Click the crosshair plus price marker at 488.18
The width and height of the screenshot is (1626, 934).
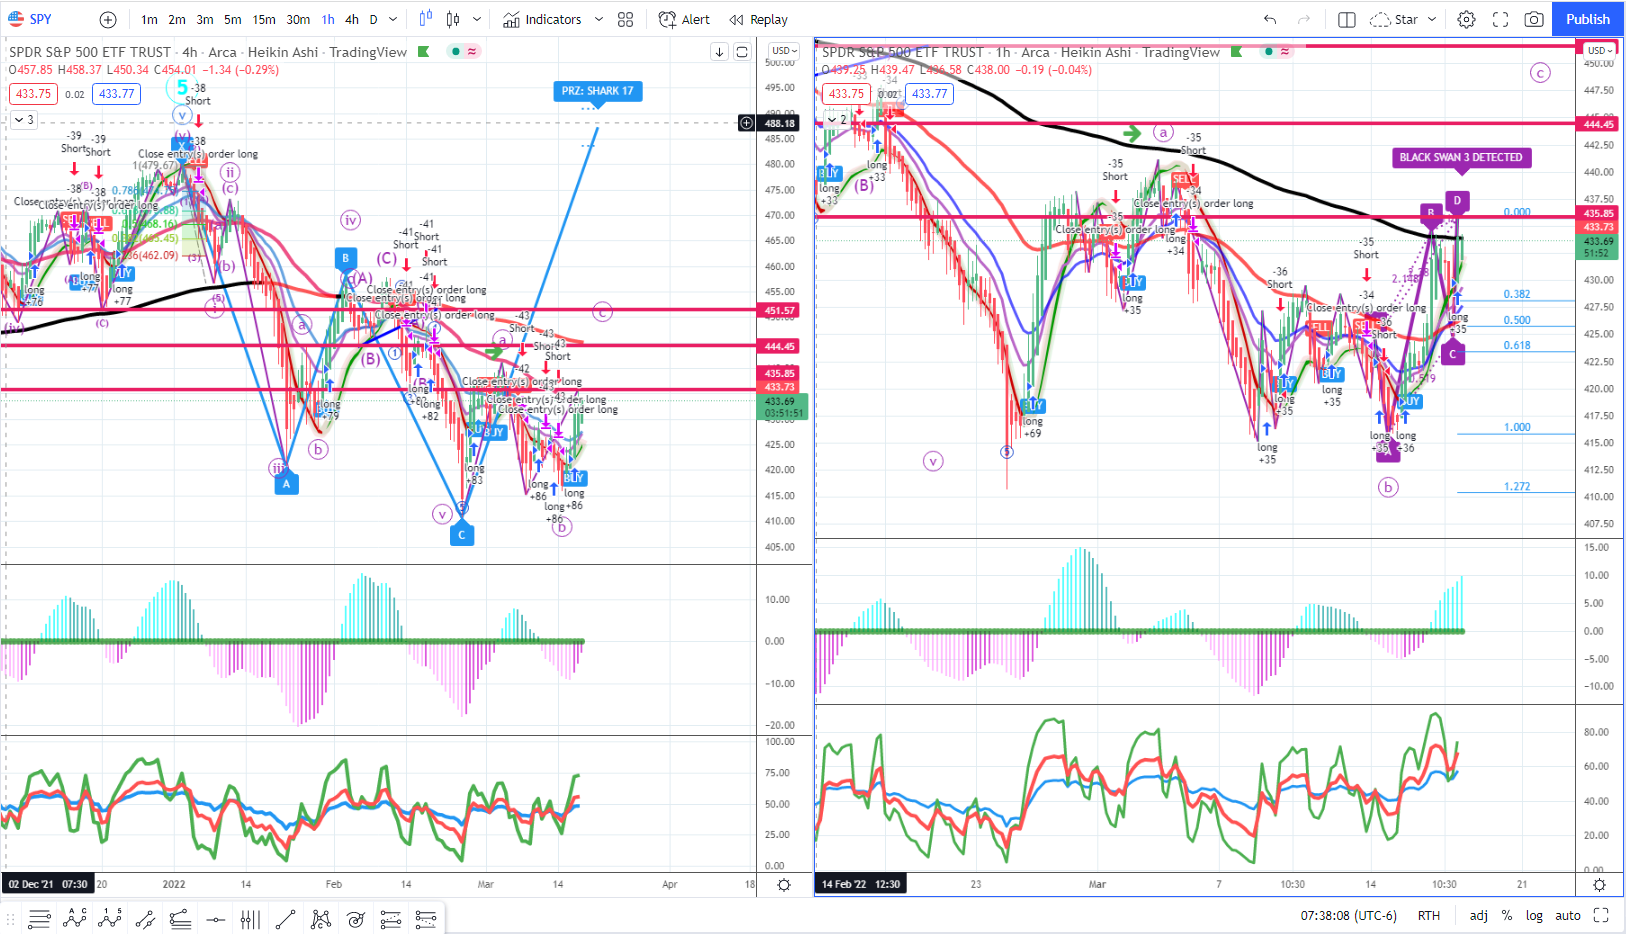click(x=746, y=123)
